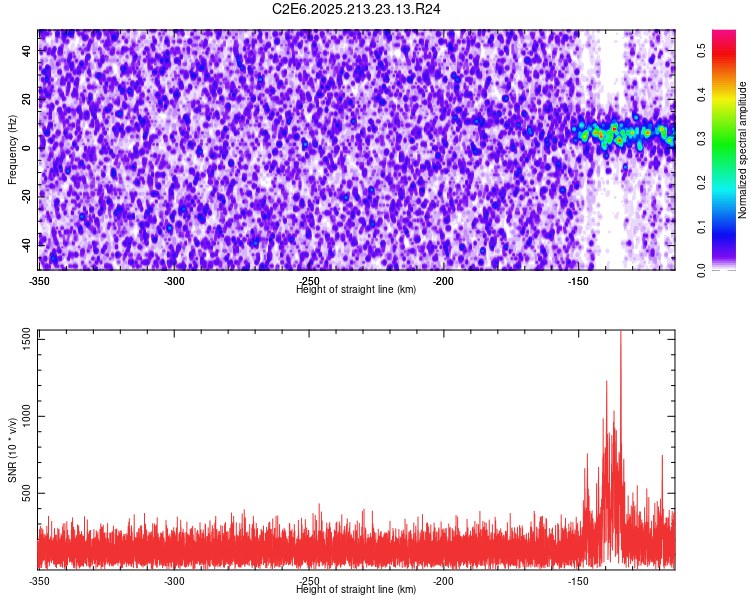750x600 pixels.
Task: Click the 0.4 tick on the color bar
Action: click(702, 95)
